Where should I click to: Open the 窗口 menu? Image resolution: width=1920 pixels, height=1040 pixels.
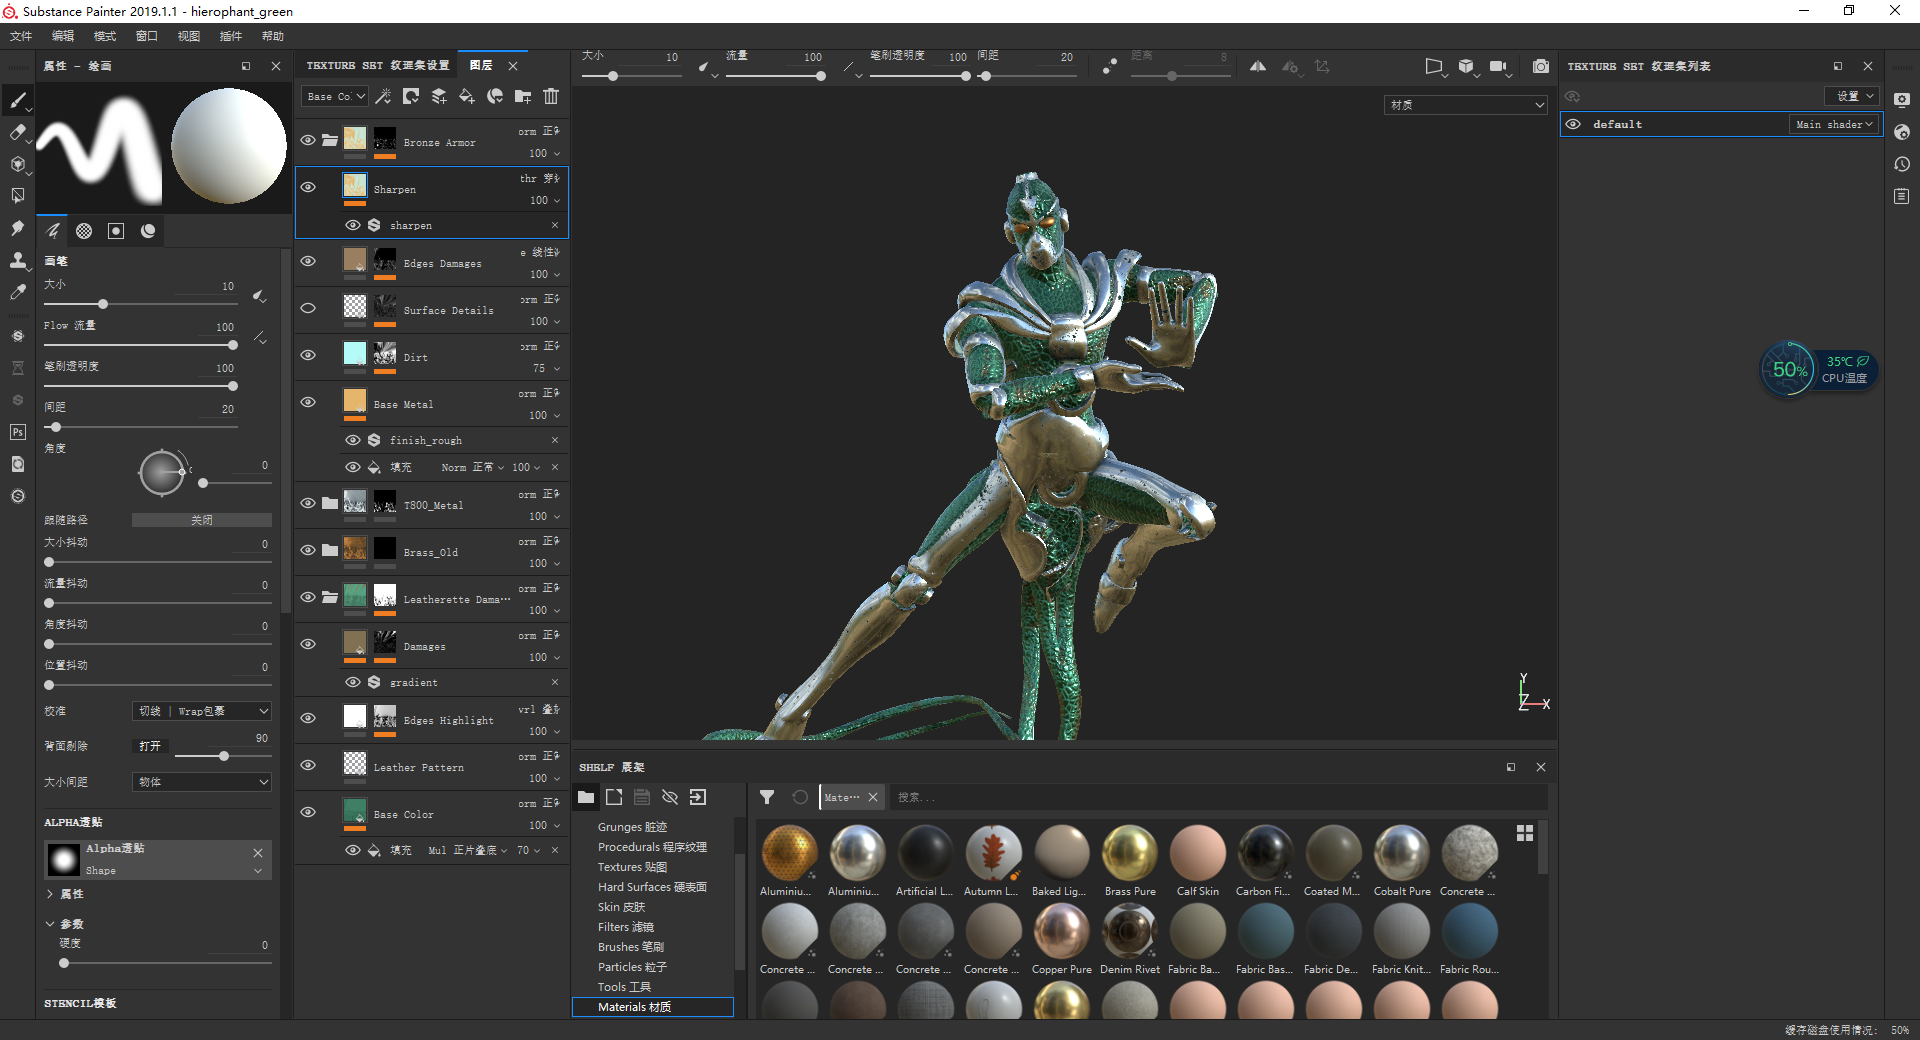coord(147,36)
